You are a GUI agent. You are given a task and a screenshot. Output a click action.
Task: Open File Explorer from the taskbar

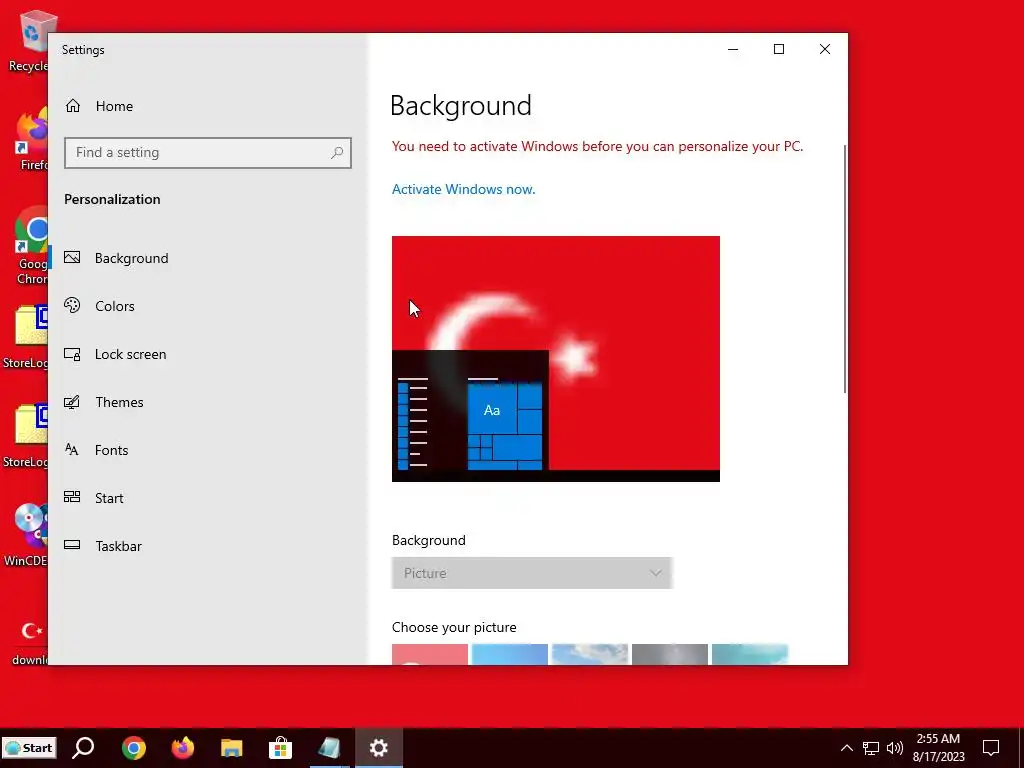tap(232, 748)
